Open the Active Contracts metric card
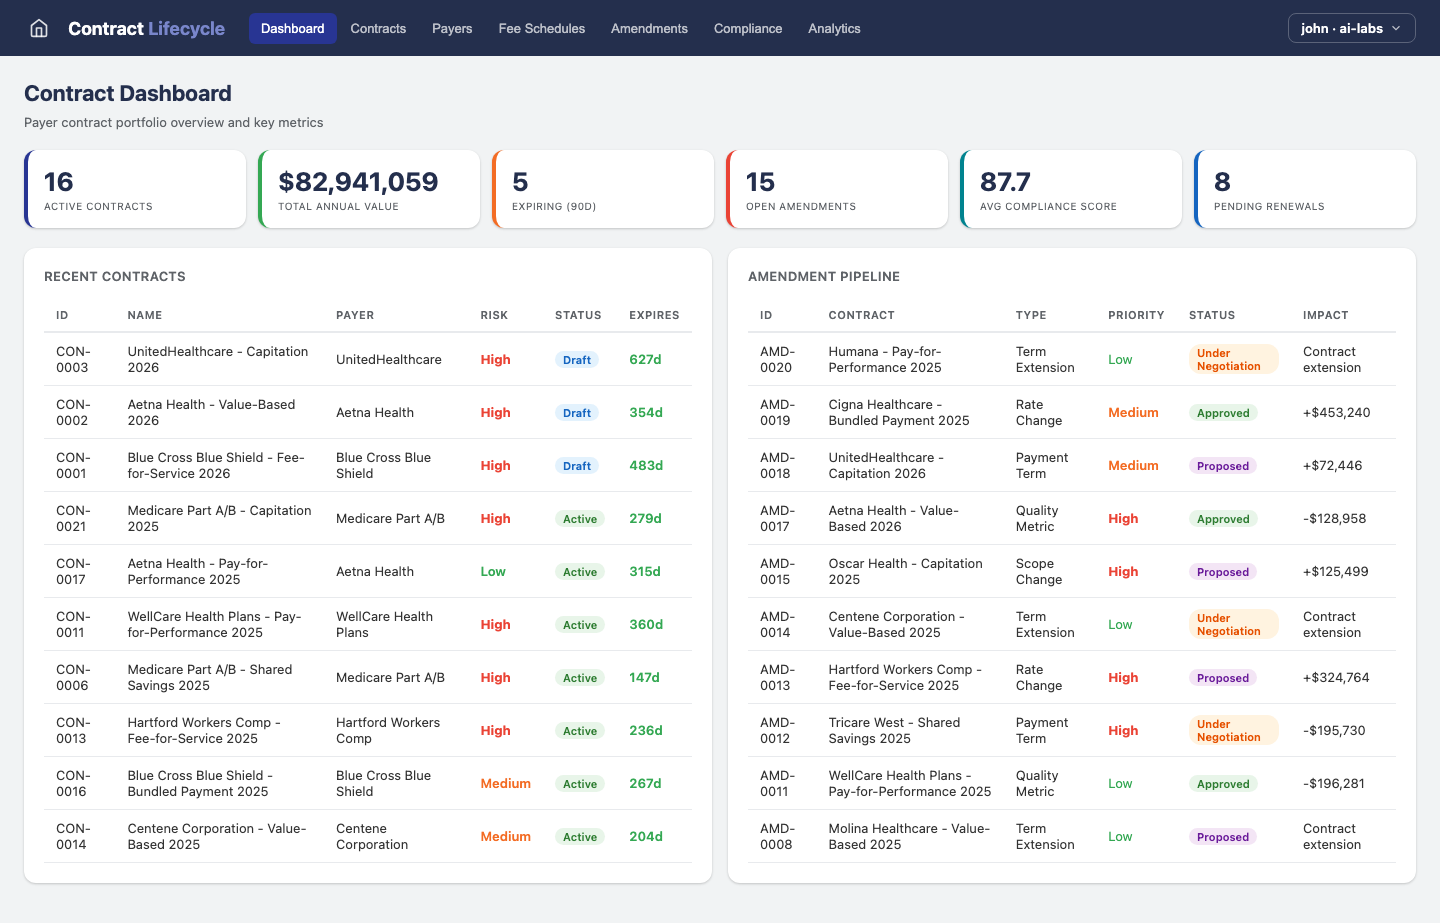 click(x=135, y=188)
